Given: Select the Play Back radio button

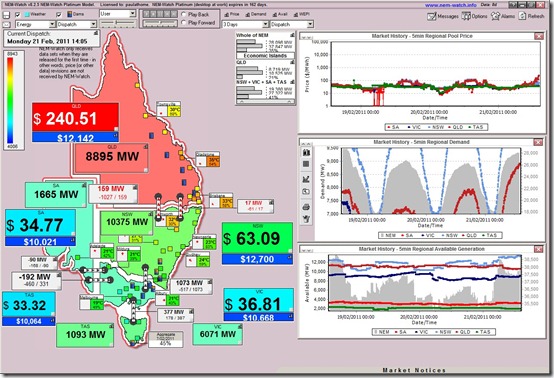Looking at the screenshot, I should [x=183, y=14].
